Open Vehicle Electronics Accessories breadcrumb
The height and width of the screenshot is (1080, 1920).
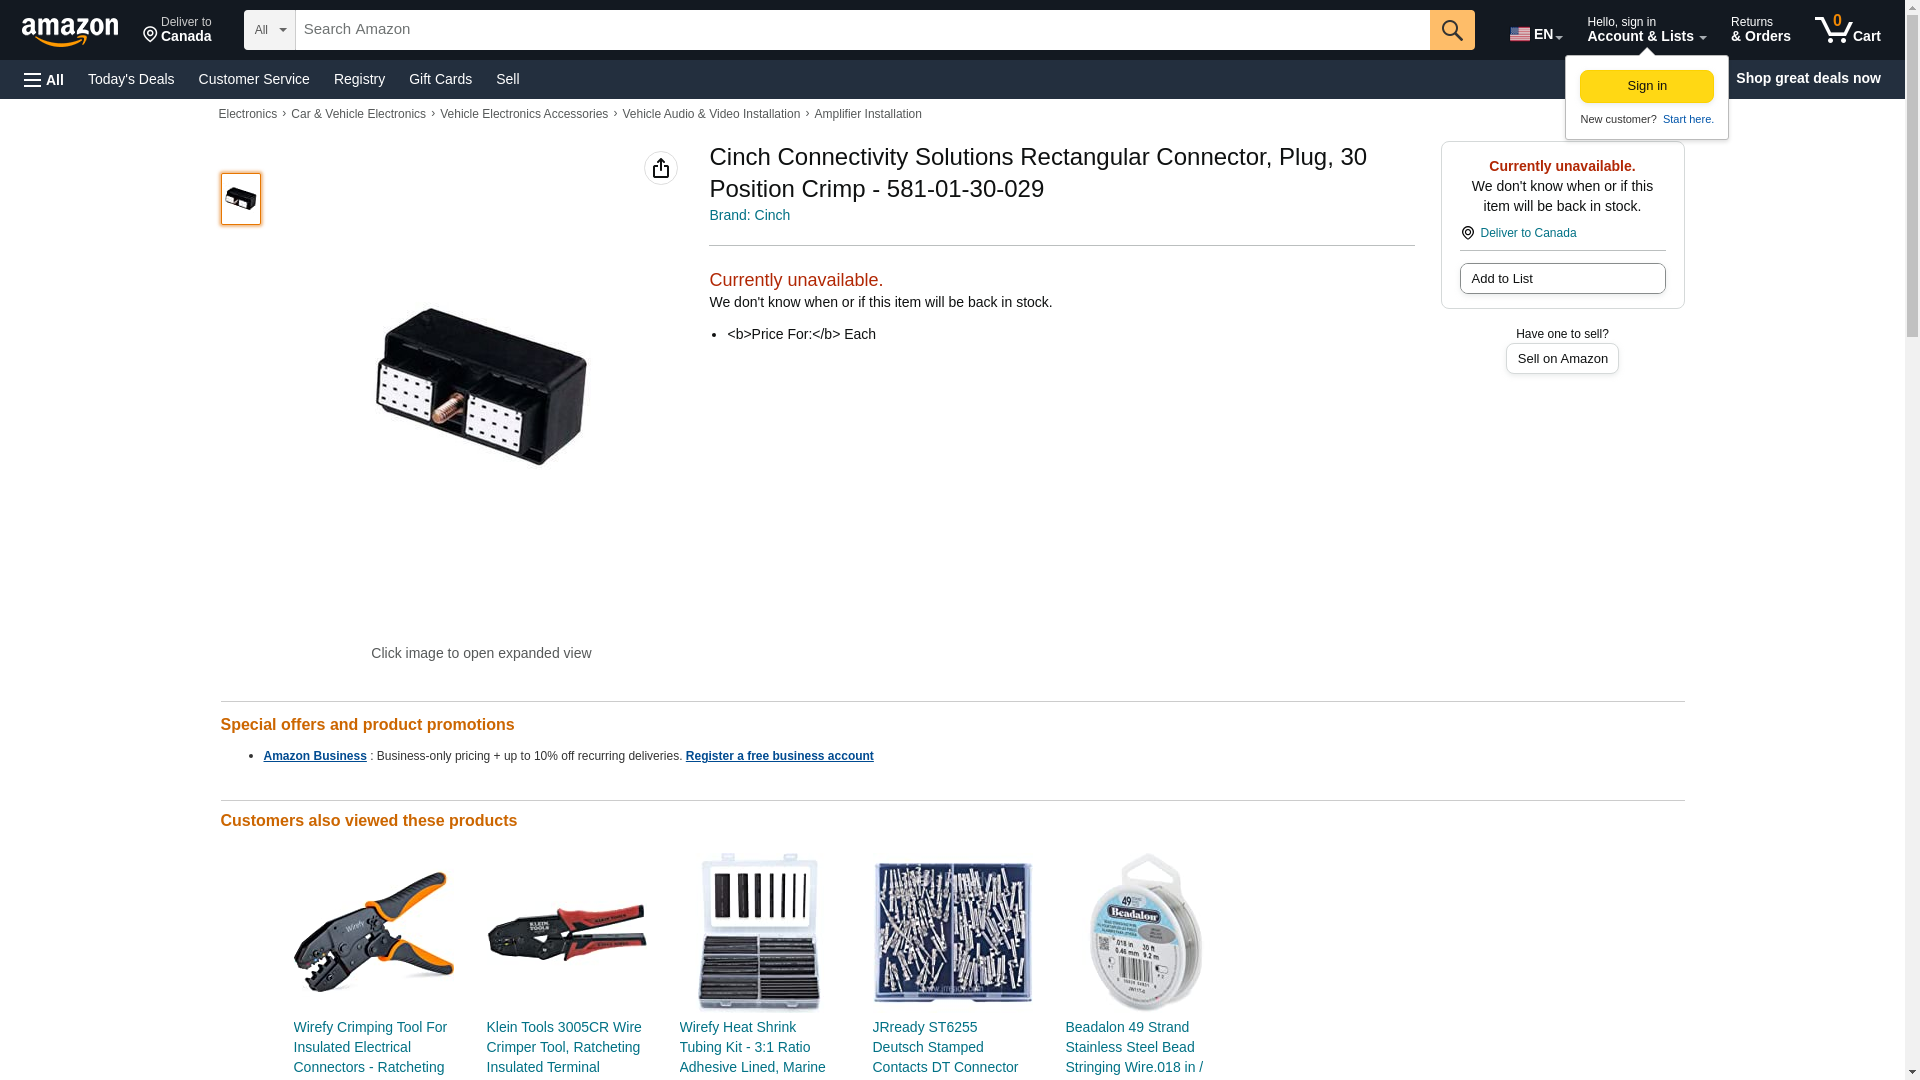click(x=524, y=114)
